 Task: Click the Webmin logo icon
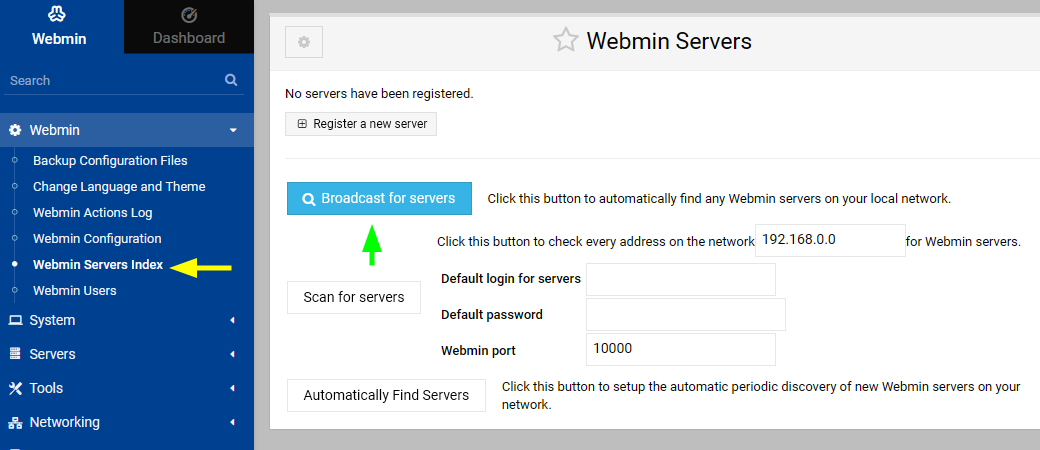point(58,13)
